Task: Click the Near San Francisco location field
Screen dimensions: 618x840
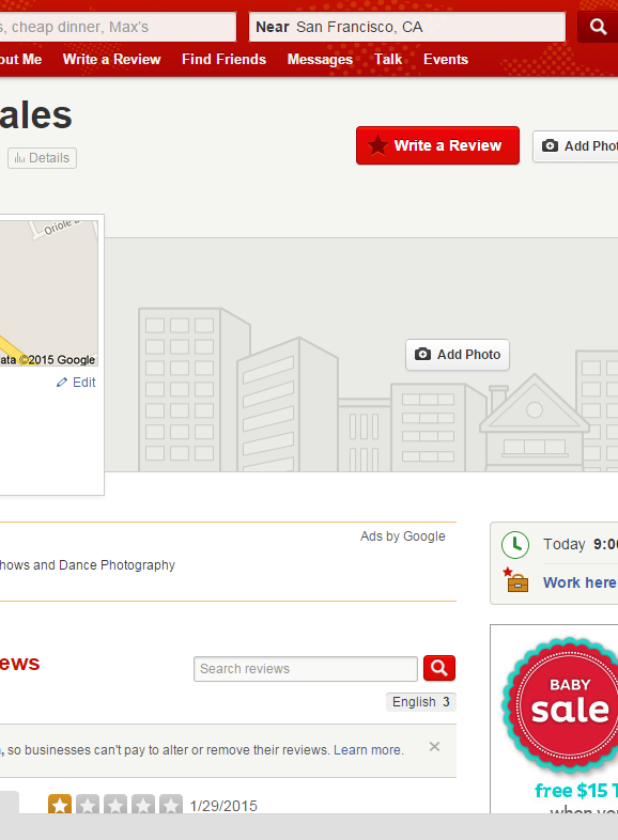Action: pyautogui.click(x=407, y=27)
